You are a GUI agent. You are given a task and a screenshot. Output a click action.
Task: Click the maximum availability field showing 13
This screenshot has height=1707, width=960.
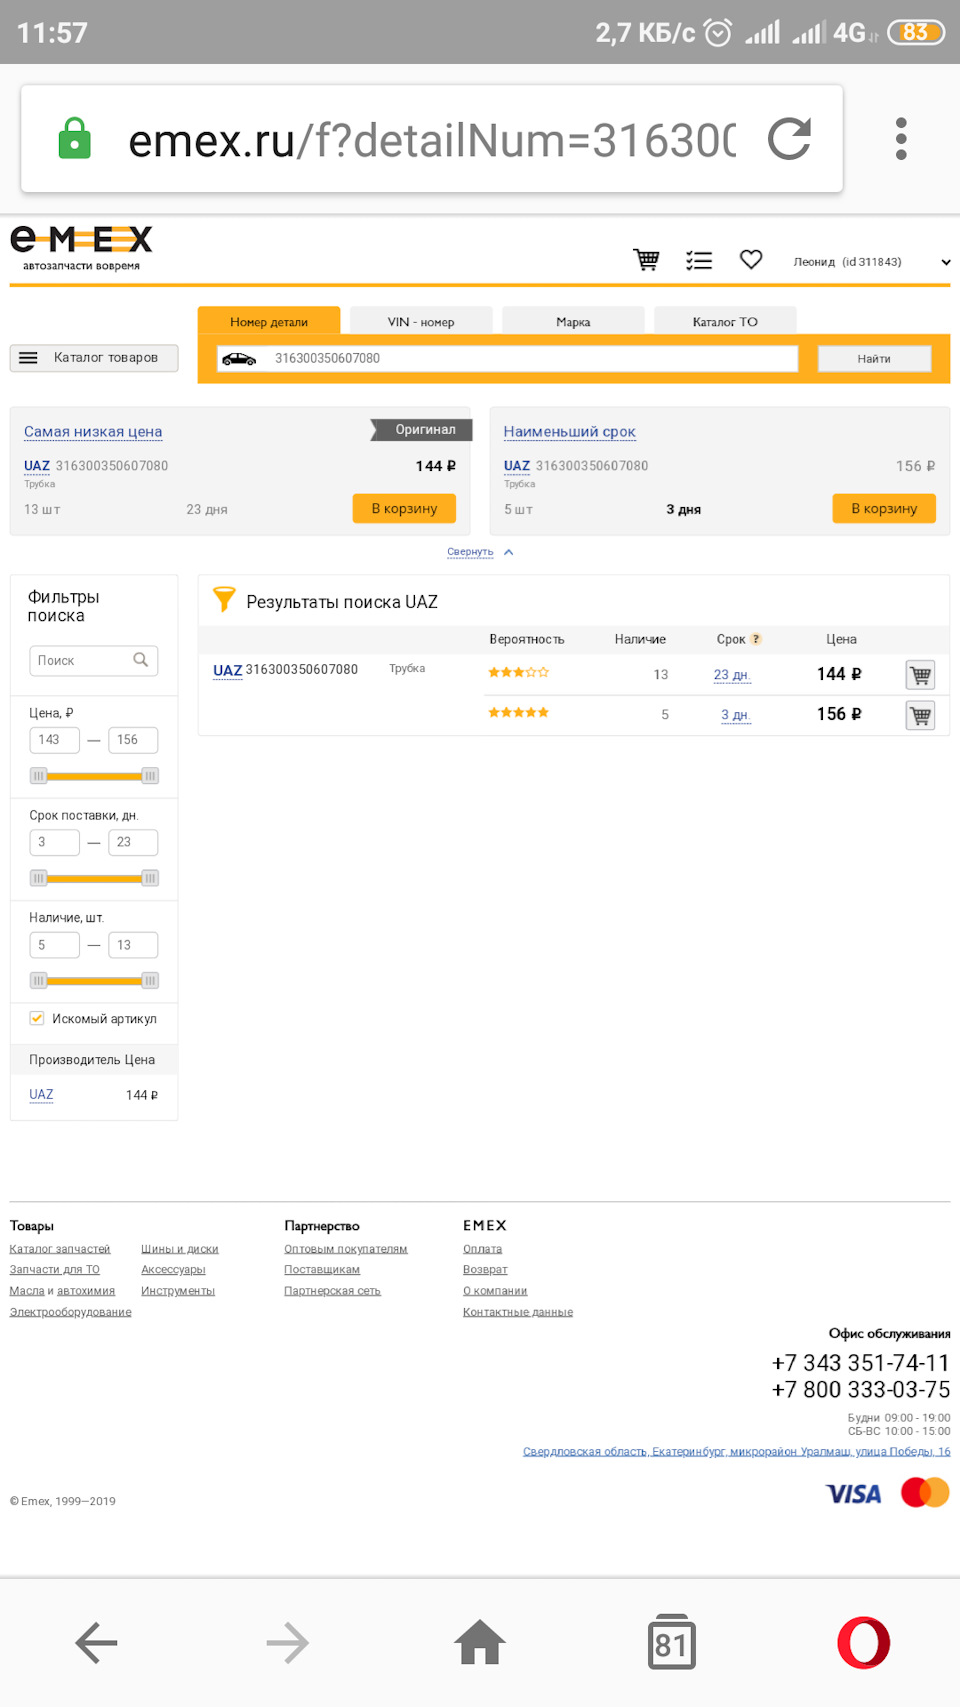coord(133,945)
